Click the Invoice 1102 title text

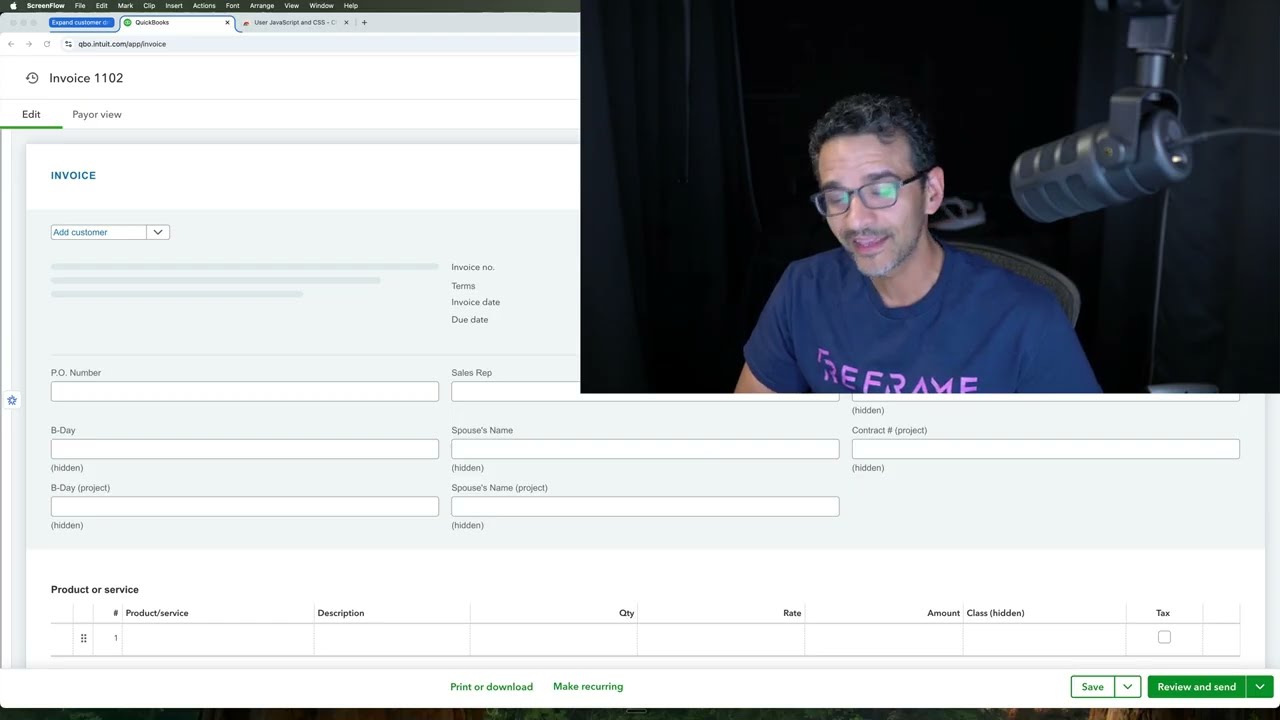86,78
